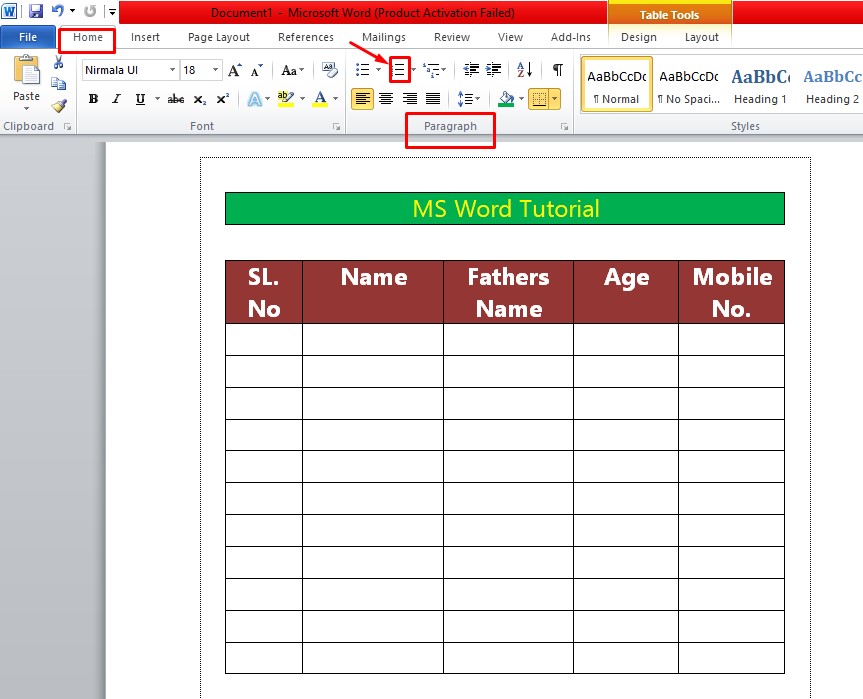Switch to the Insert tab

click(x=145, y=37)
